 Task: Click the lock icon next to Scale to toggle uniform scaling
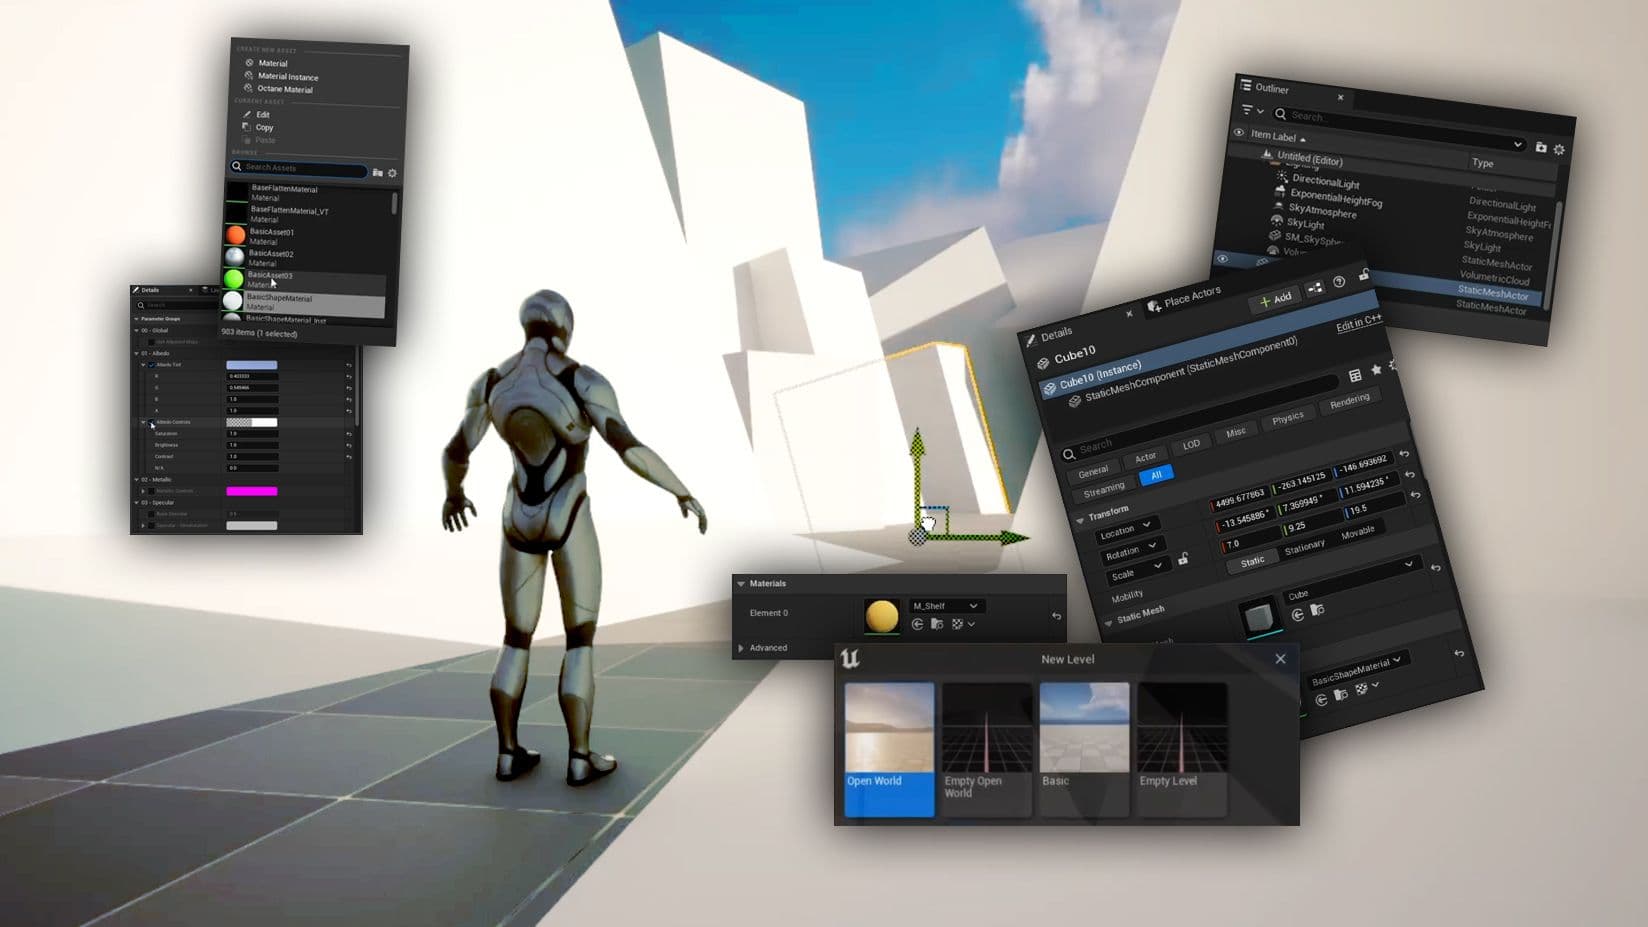click(x=1184, y=560)
